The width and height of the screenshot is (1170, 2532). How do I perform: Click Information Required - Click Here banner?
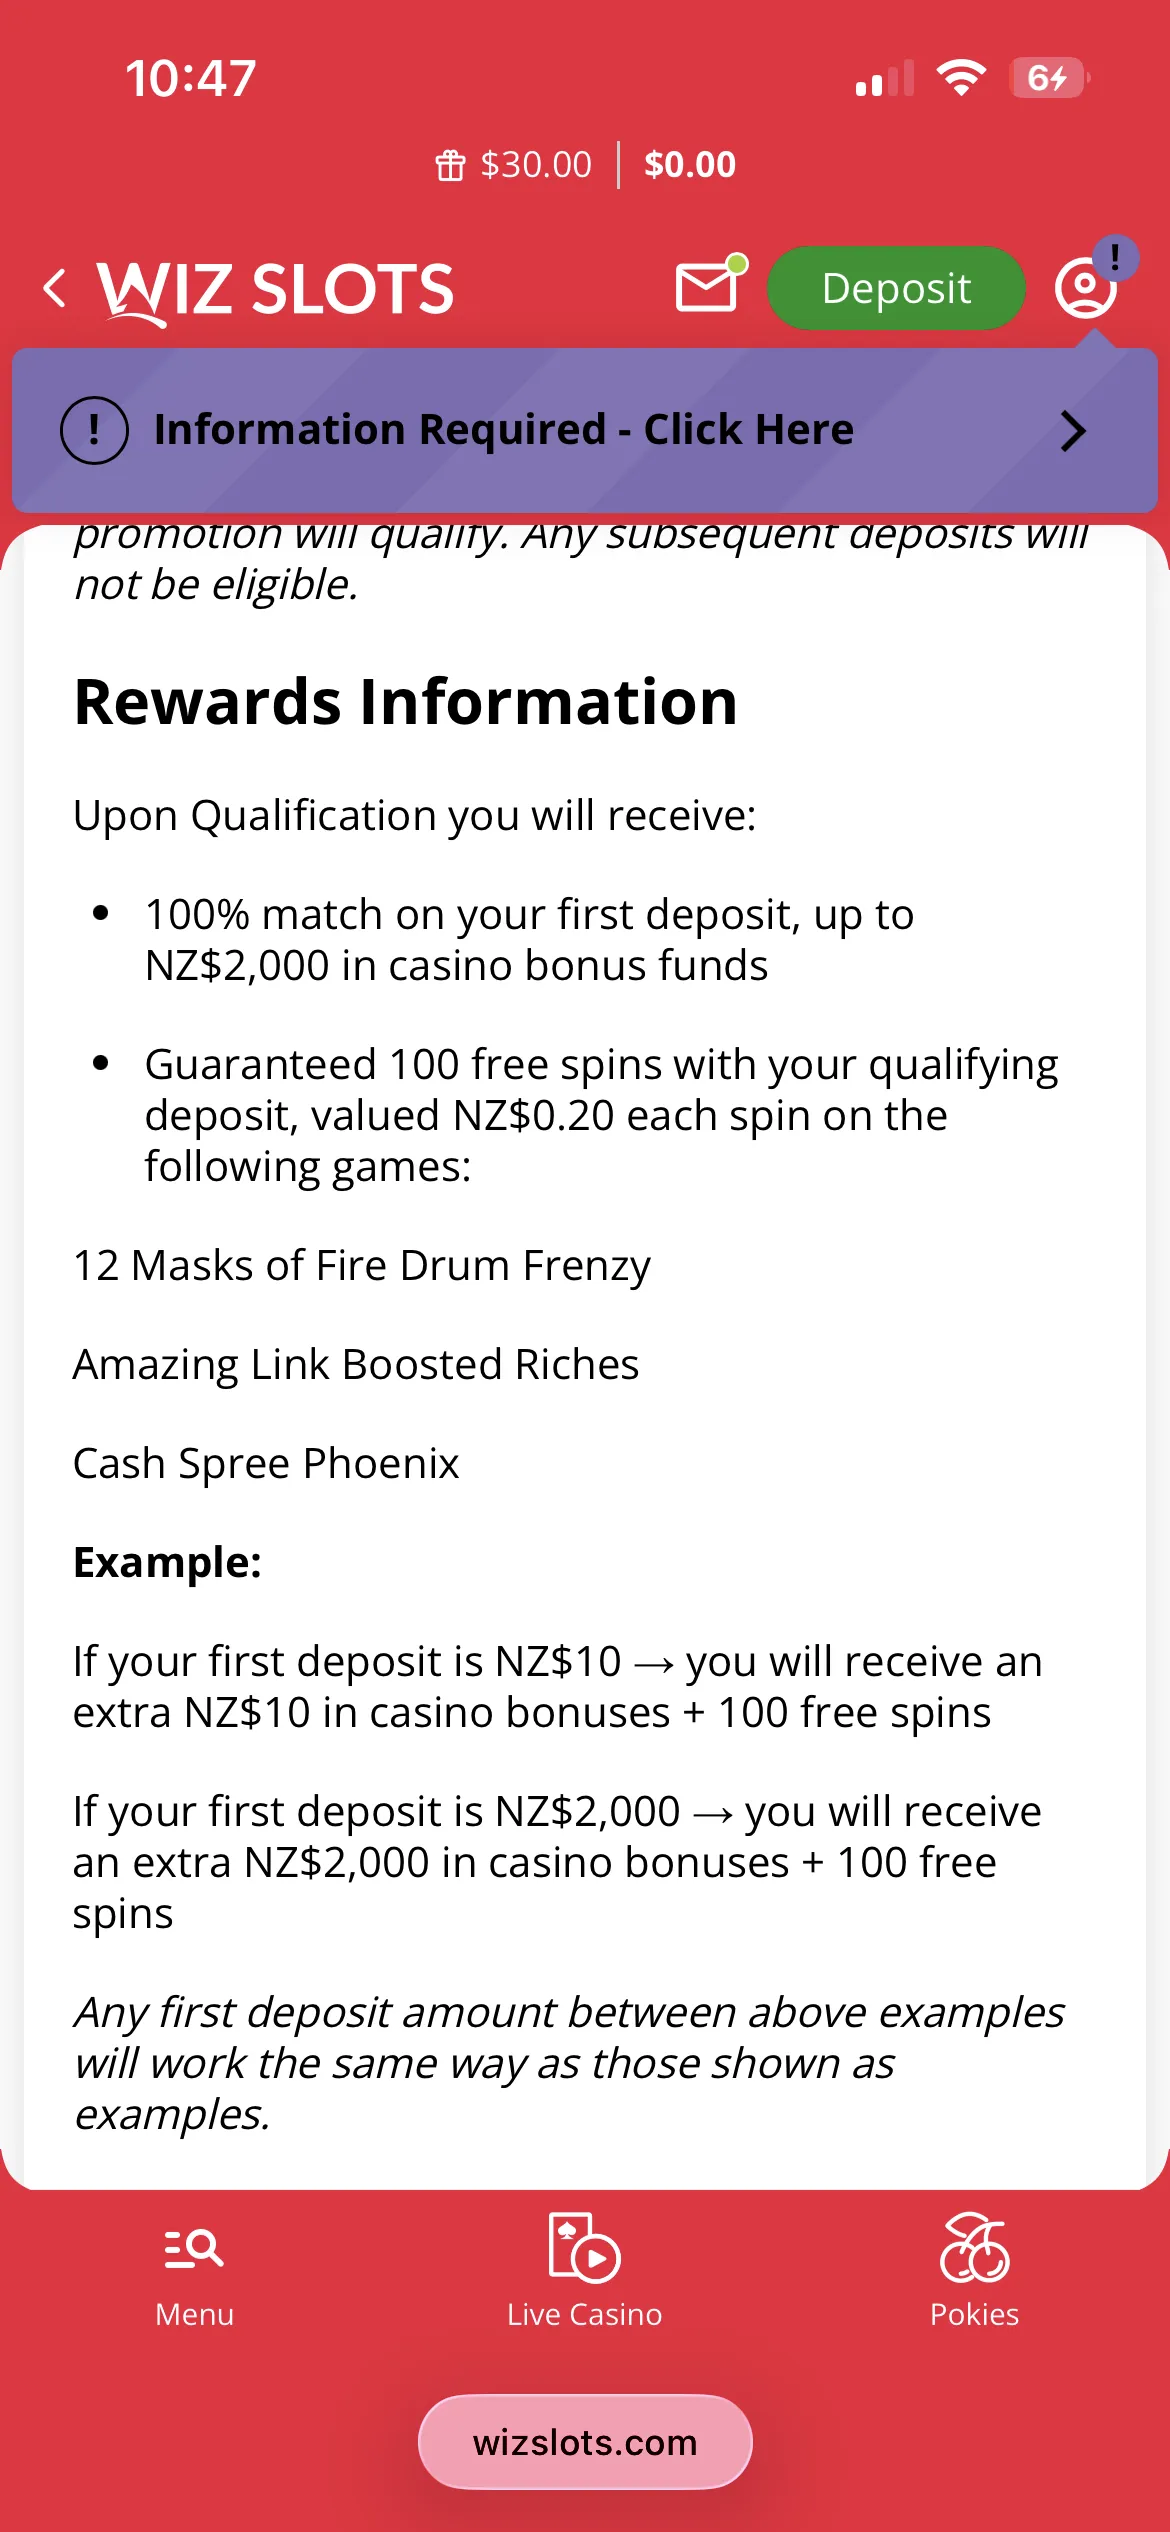[x=504, y=430]
